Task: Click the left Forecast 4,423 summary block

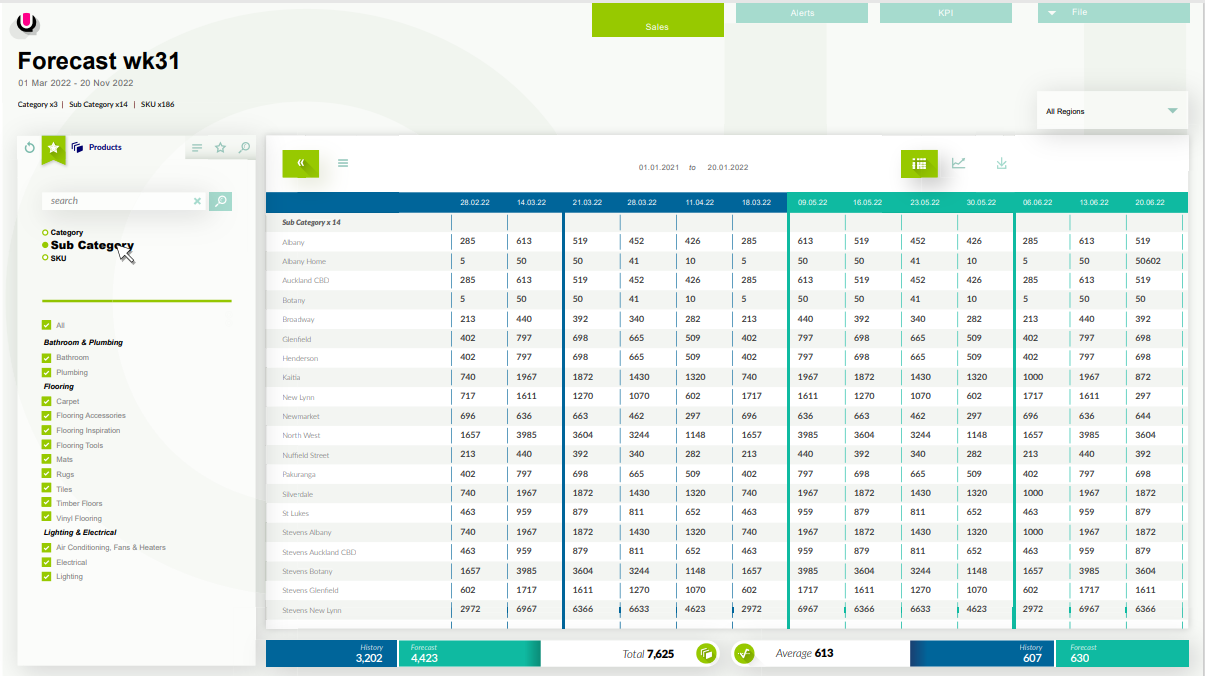Action: 469,653
